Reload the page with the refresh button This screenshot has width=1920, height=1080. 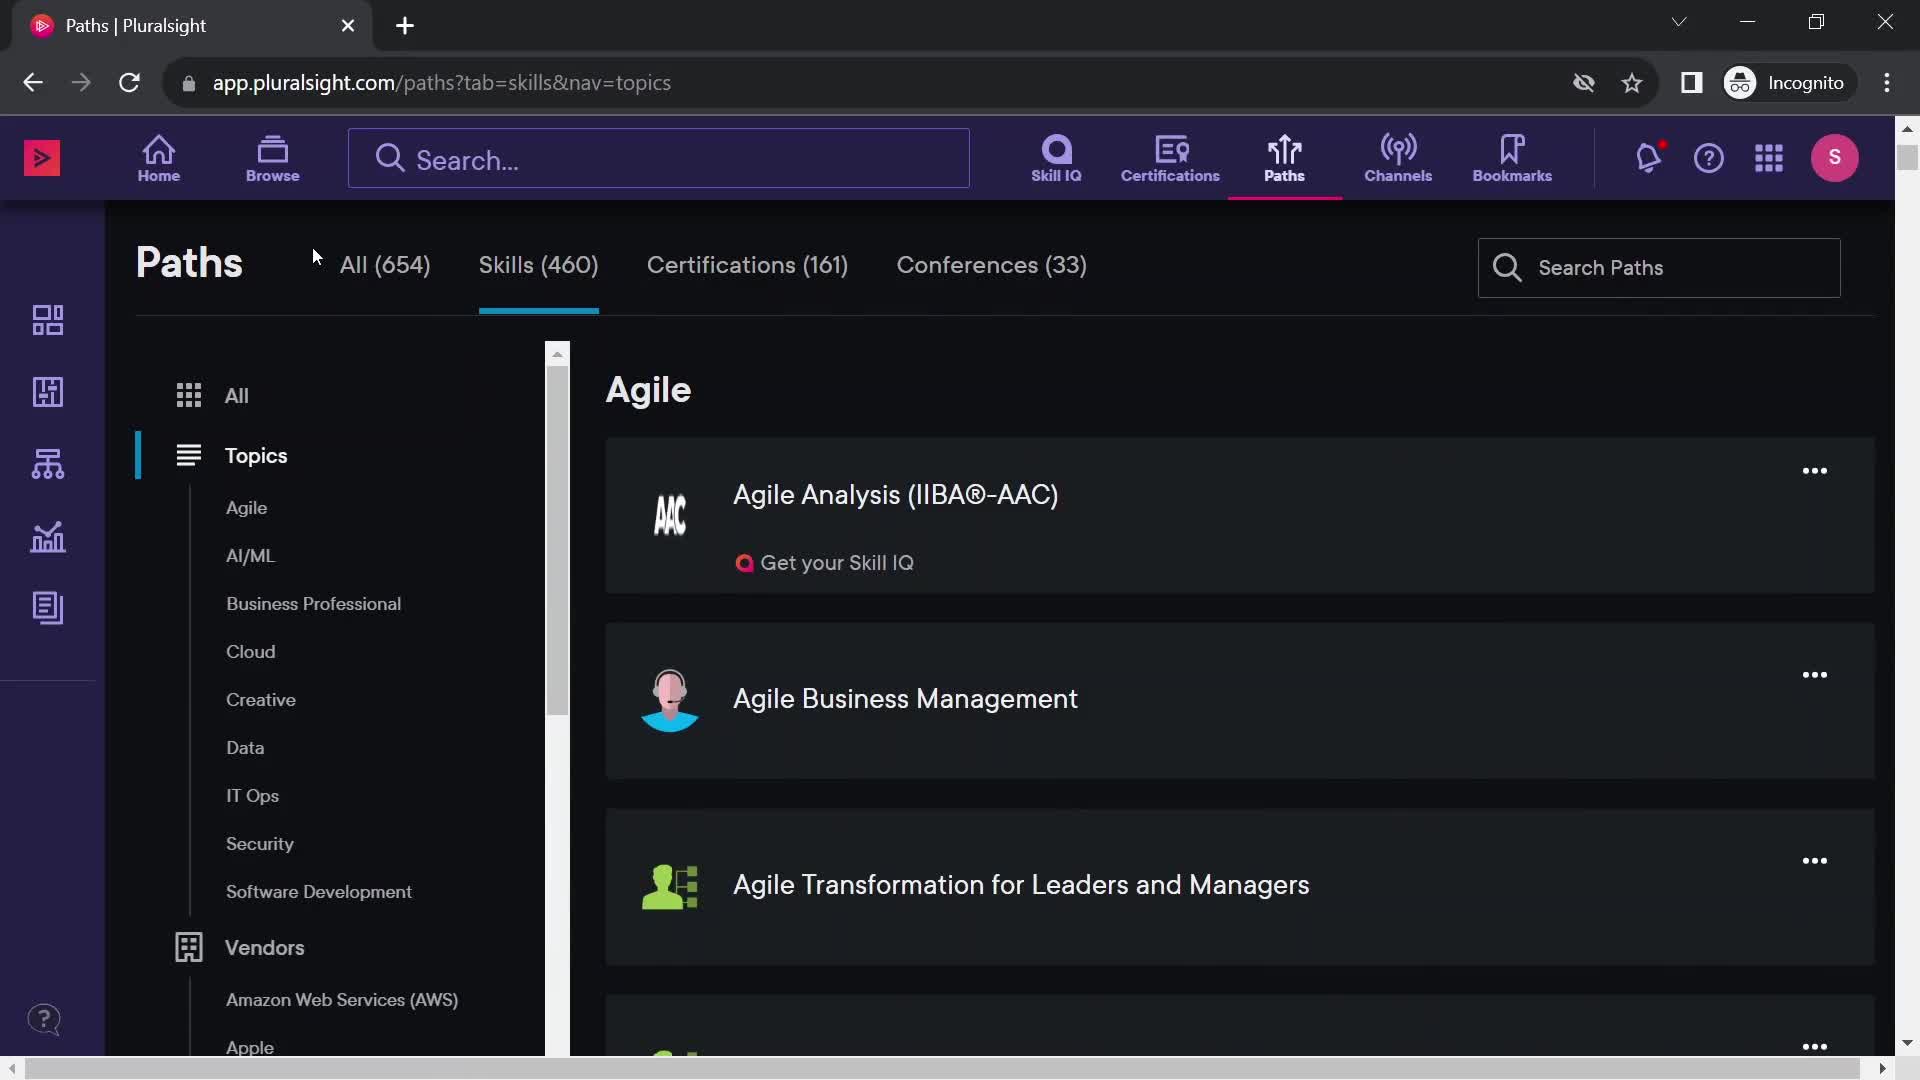pyautogui.click(x=129, y=83)
